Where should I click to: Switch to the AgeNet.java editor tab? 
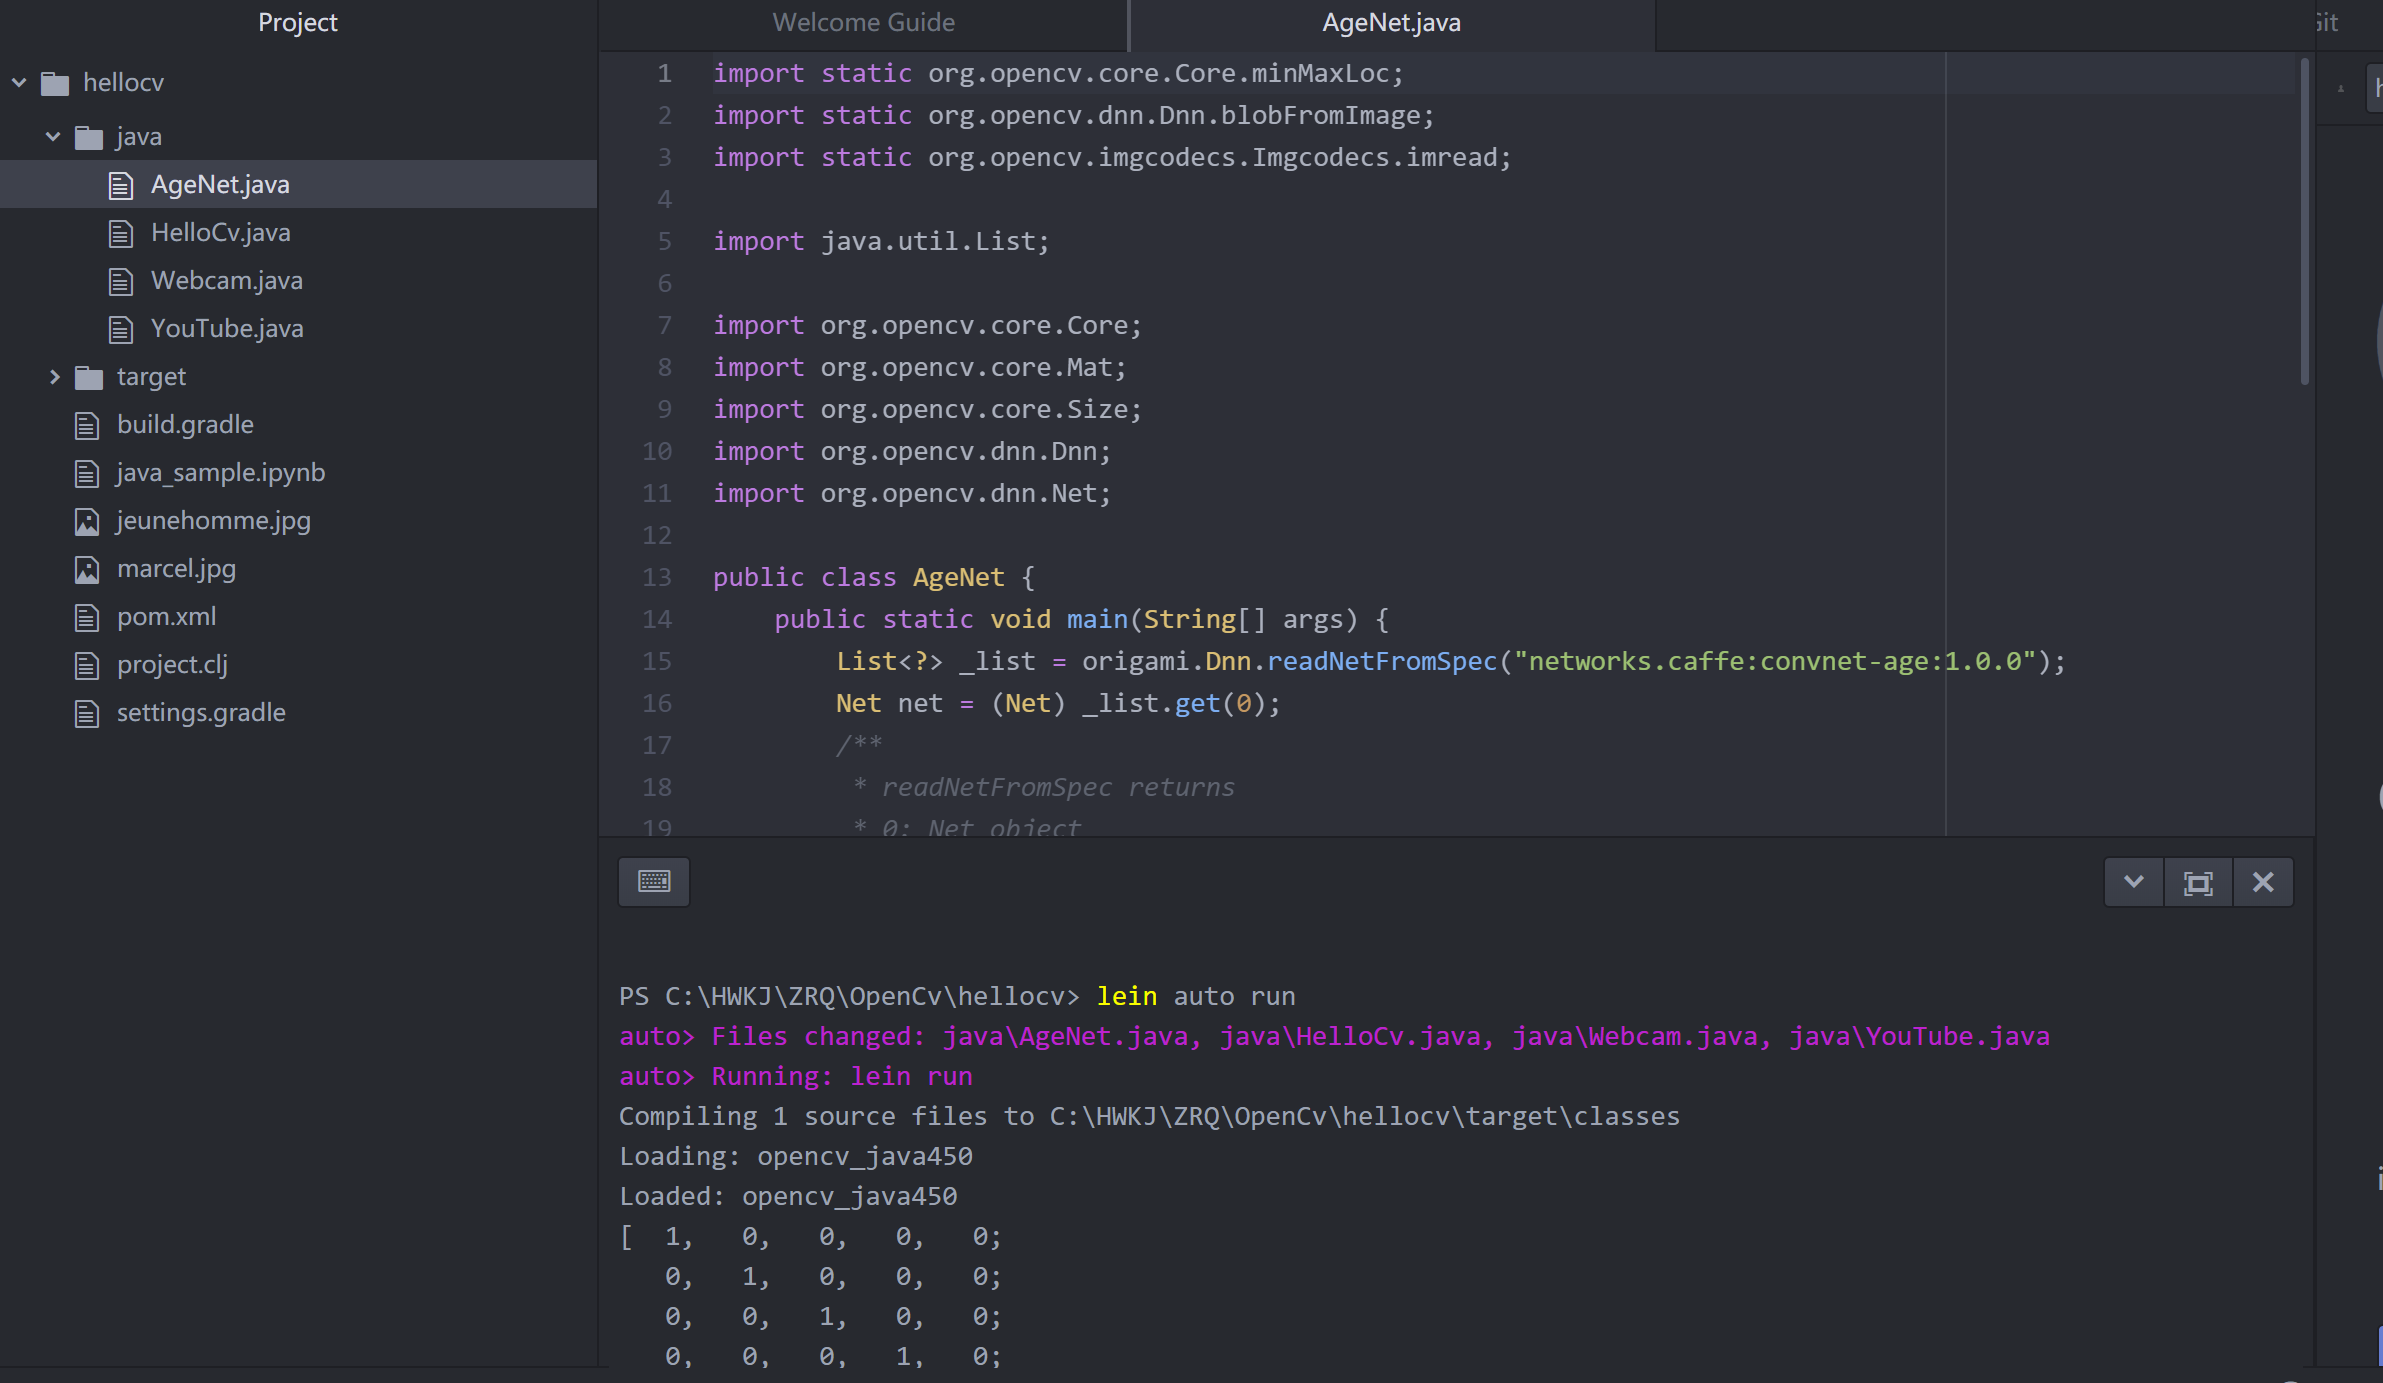pyautogui.click(x=1391, y=22)
